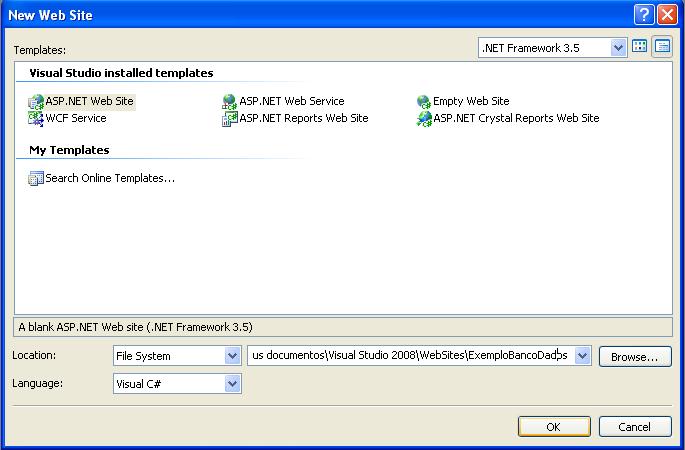Image resolution: width=685 pixels, height=450 pixels.
Task: Switch to large icons view
Action: (640, 47)
